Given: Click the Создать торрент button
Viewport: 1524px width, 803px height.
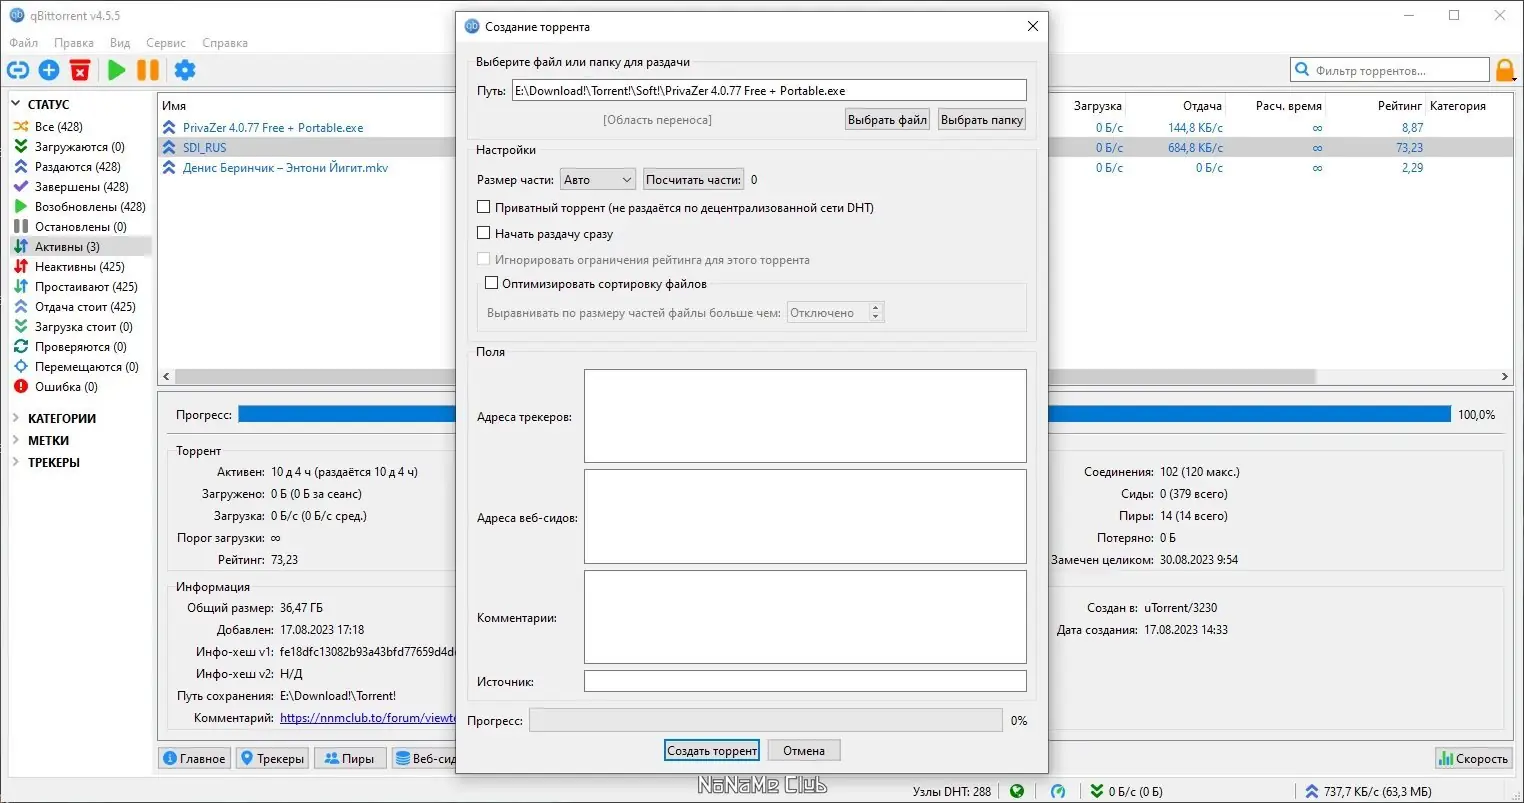Looking at the screenshot, I should (711, 749).
